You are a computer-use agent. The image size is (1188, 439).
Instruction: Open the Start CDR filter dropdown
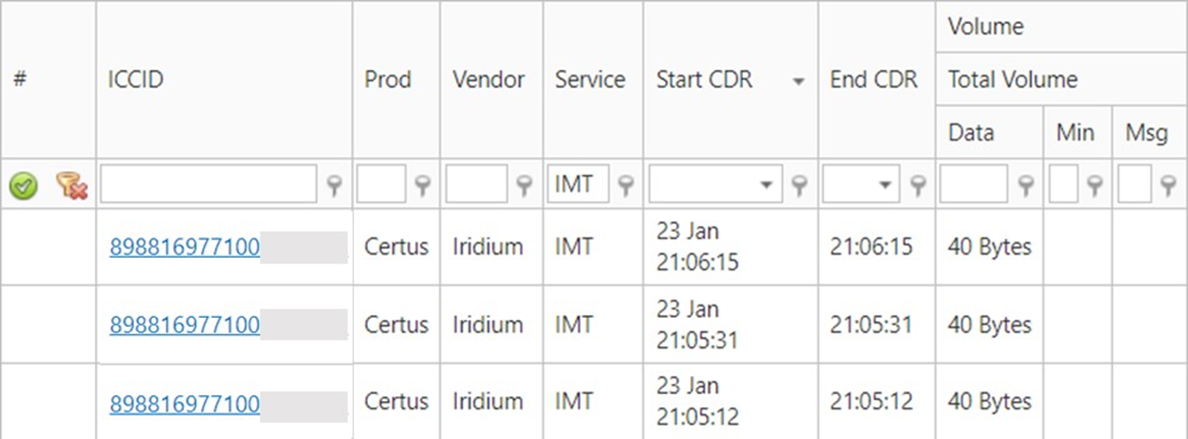point(767,185)
